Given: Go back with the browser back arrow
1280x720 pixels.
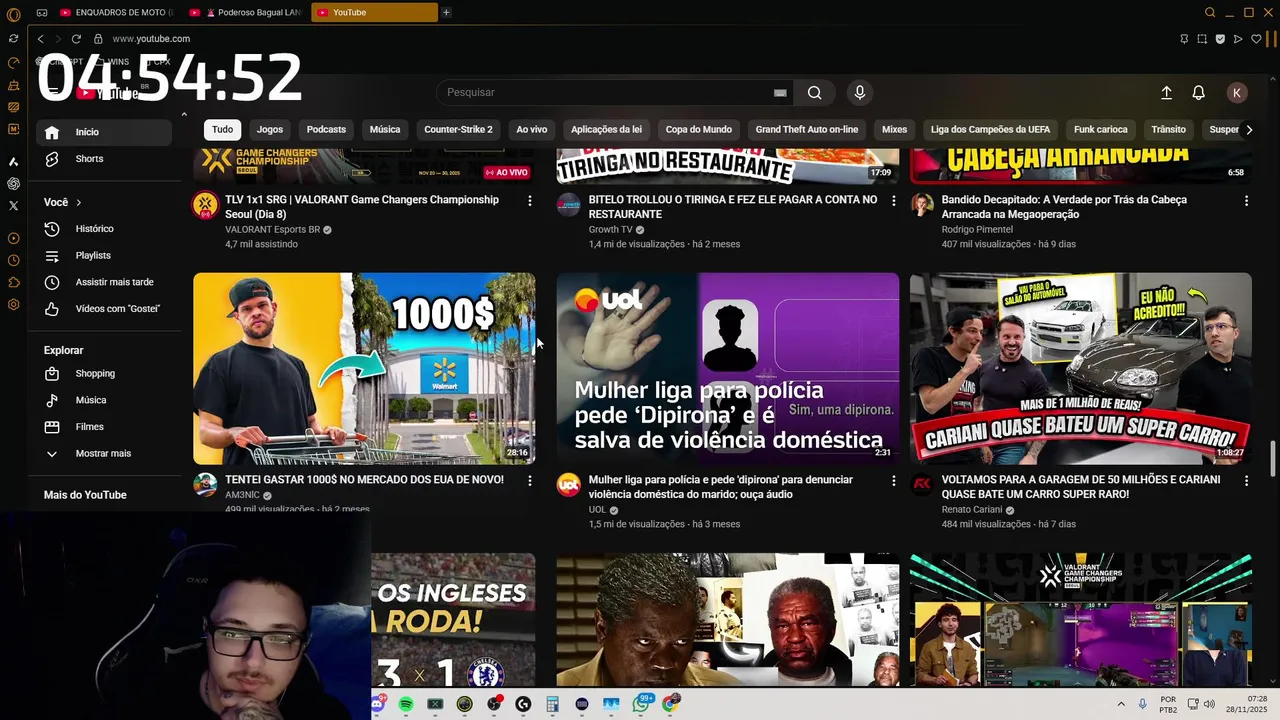Looking at the screenshot, I should pos(40,39).
